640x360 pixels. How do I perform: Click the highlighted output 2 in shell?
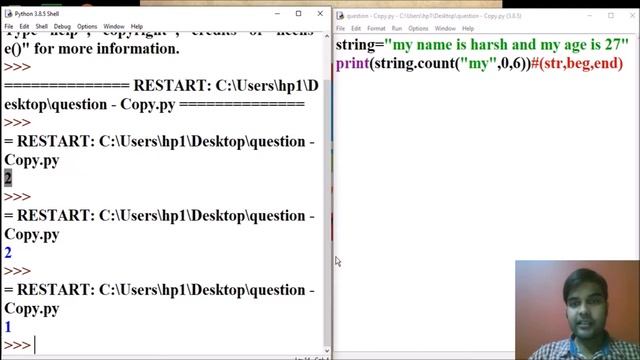pyautogui.click(x=8, y=178)
